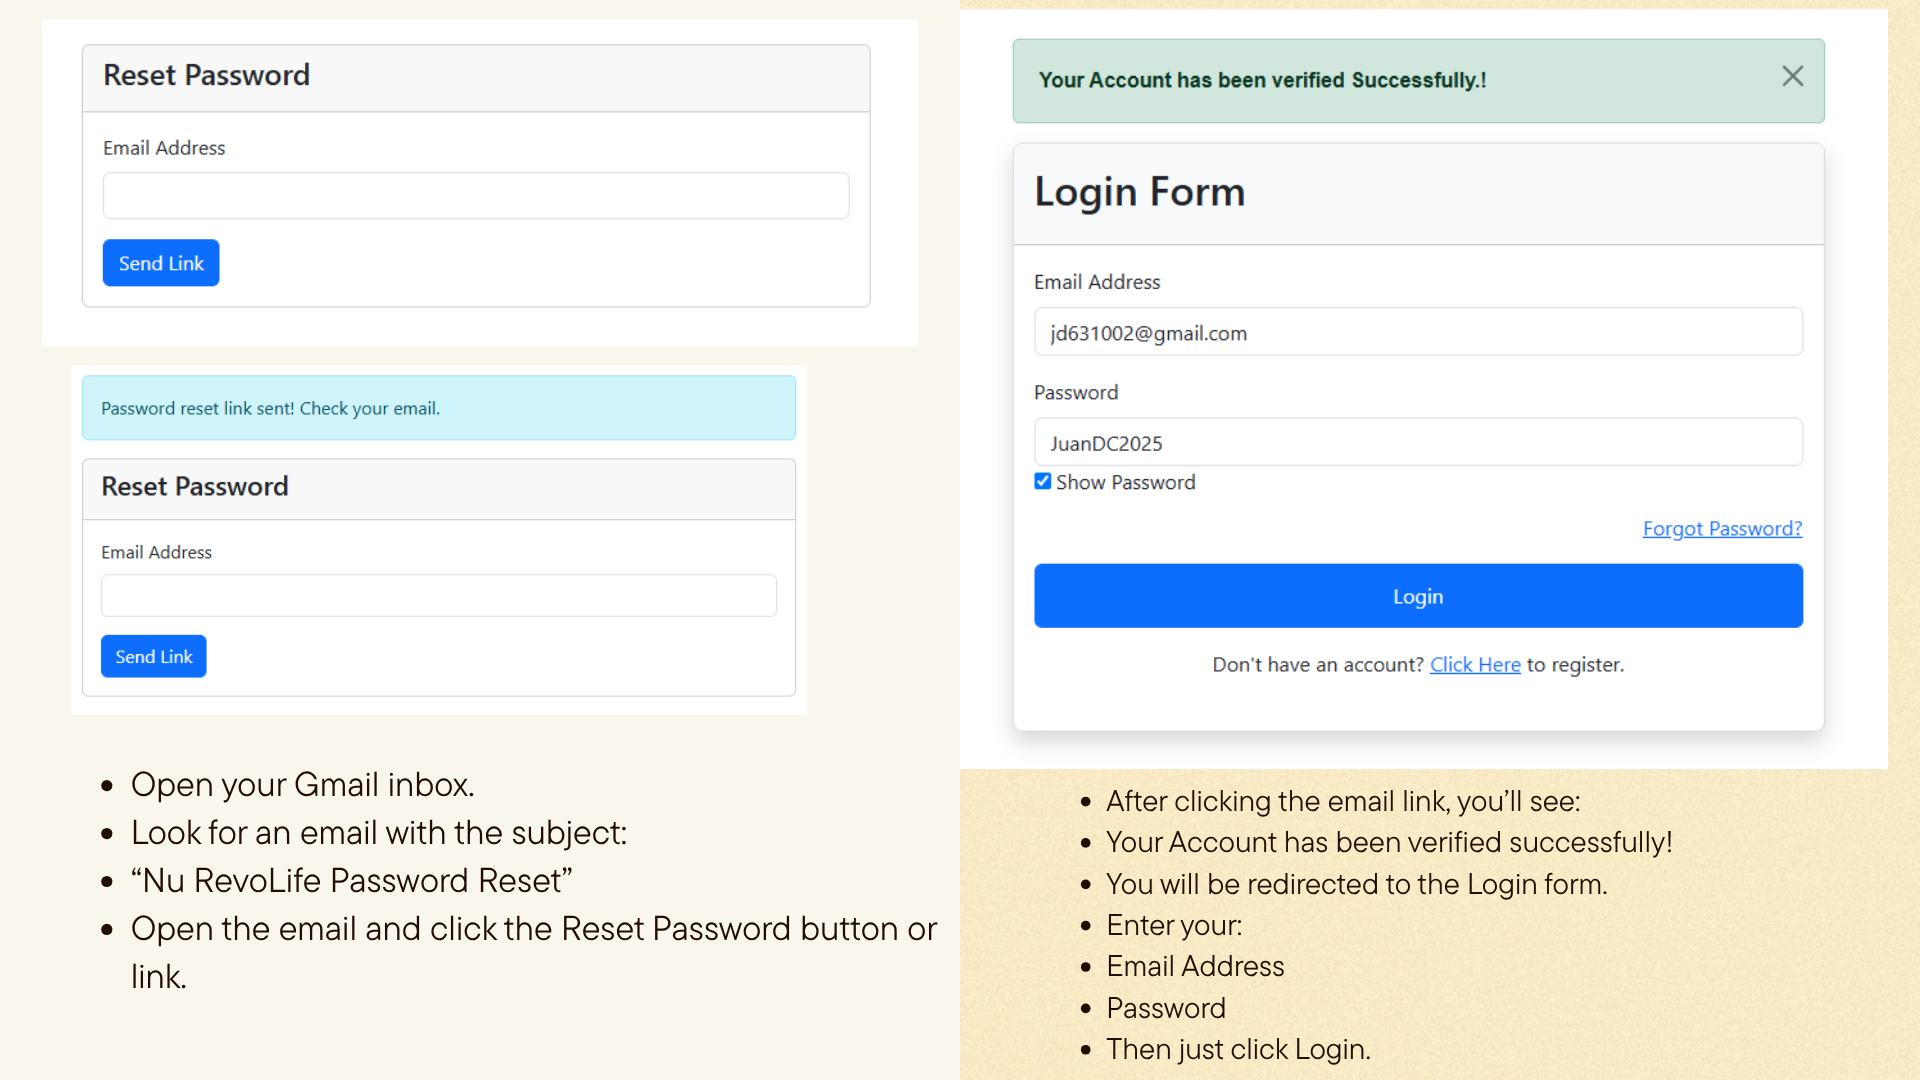This screenshot has width=1920, height=1080.
Task: Uncheck the Show Password checkbox
Action: (1043, 482)
